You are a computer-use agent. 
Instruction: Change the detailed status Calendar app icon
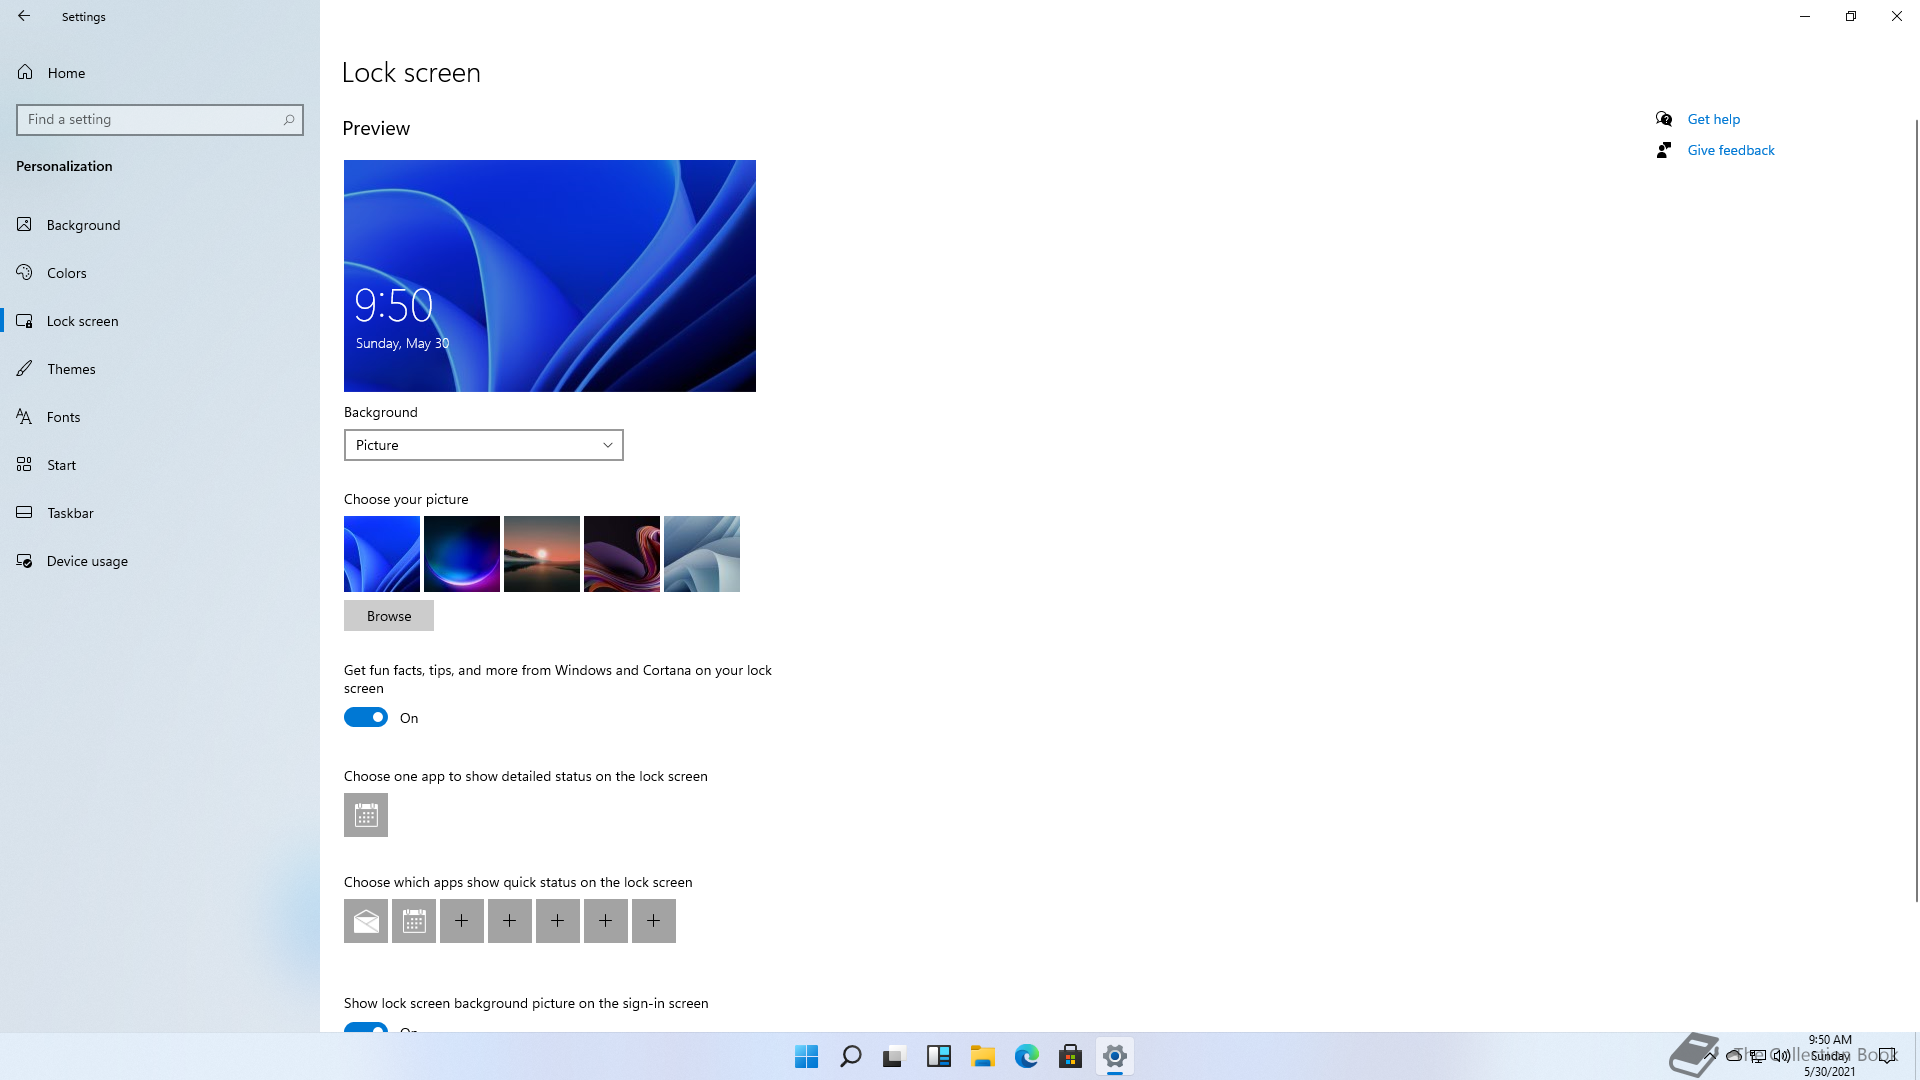(366, 815)
